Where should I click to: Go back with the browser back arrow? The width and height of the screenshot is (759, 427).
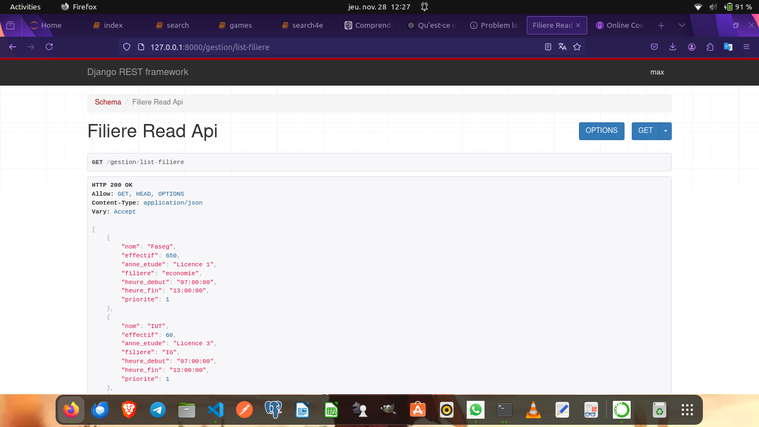coord(13,47)
